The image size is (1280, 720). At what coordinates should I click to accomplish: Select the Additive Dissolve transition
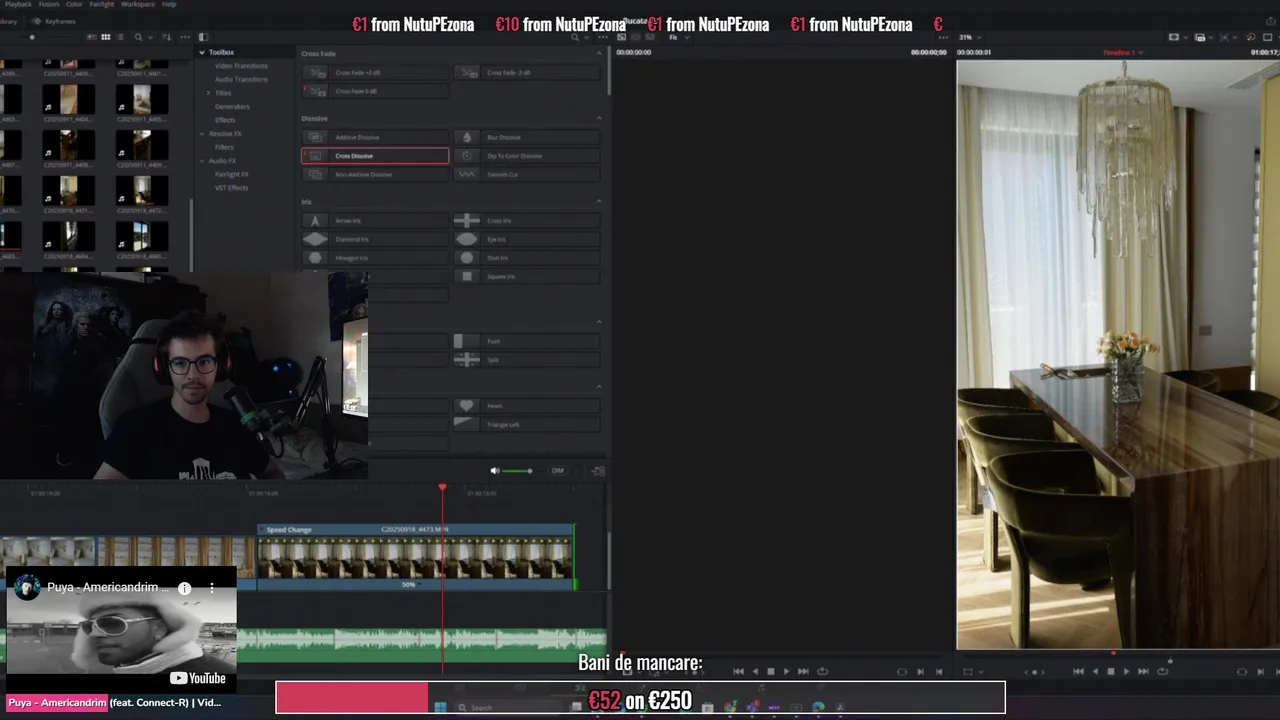click(x=375, y=137)
